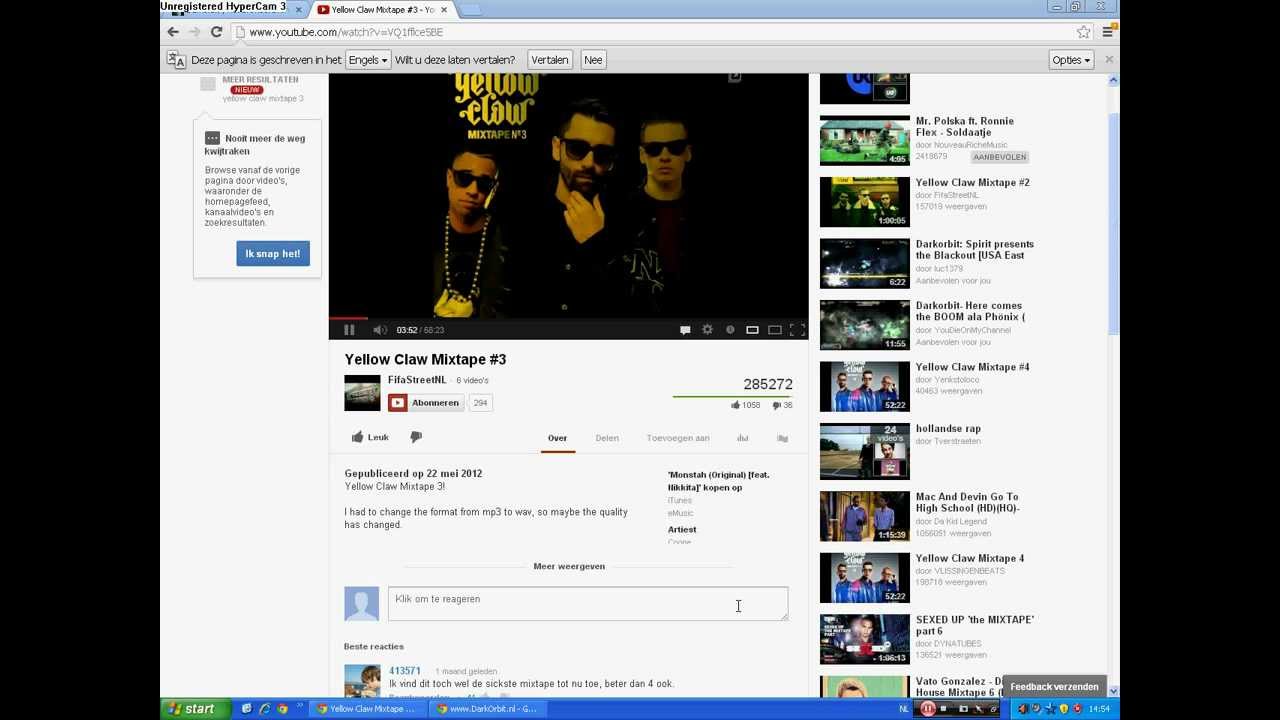
Task: Open Yellow Claw Mixtape #2 thumbnail
Action: [865, 202]
